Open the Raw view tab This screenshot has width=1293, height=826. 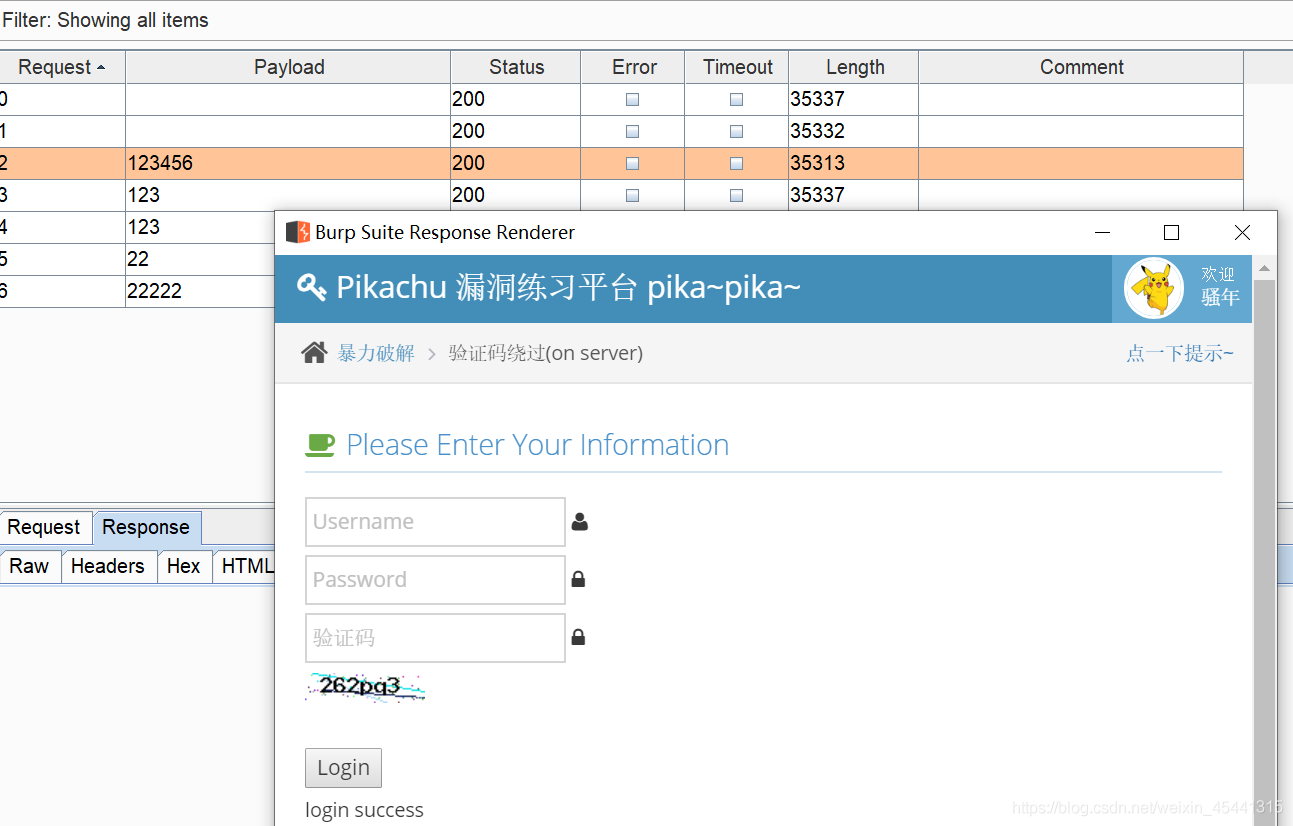[x=29, y=566]
